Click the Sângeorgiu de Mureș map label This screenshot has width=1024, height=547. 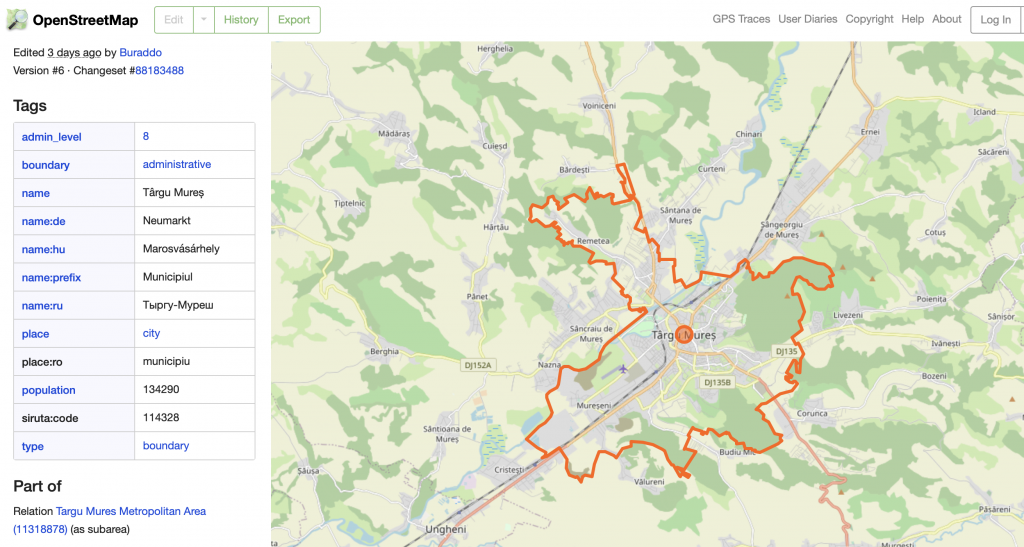(x=782, y=229)
